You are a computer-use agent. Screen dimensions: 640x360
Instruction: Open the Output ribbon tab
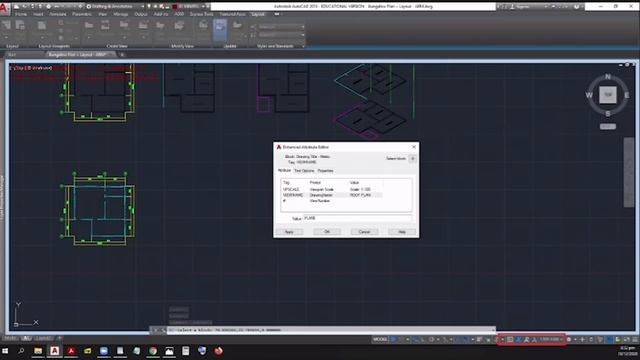pos(141,14)
